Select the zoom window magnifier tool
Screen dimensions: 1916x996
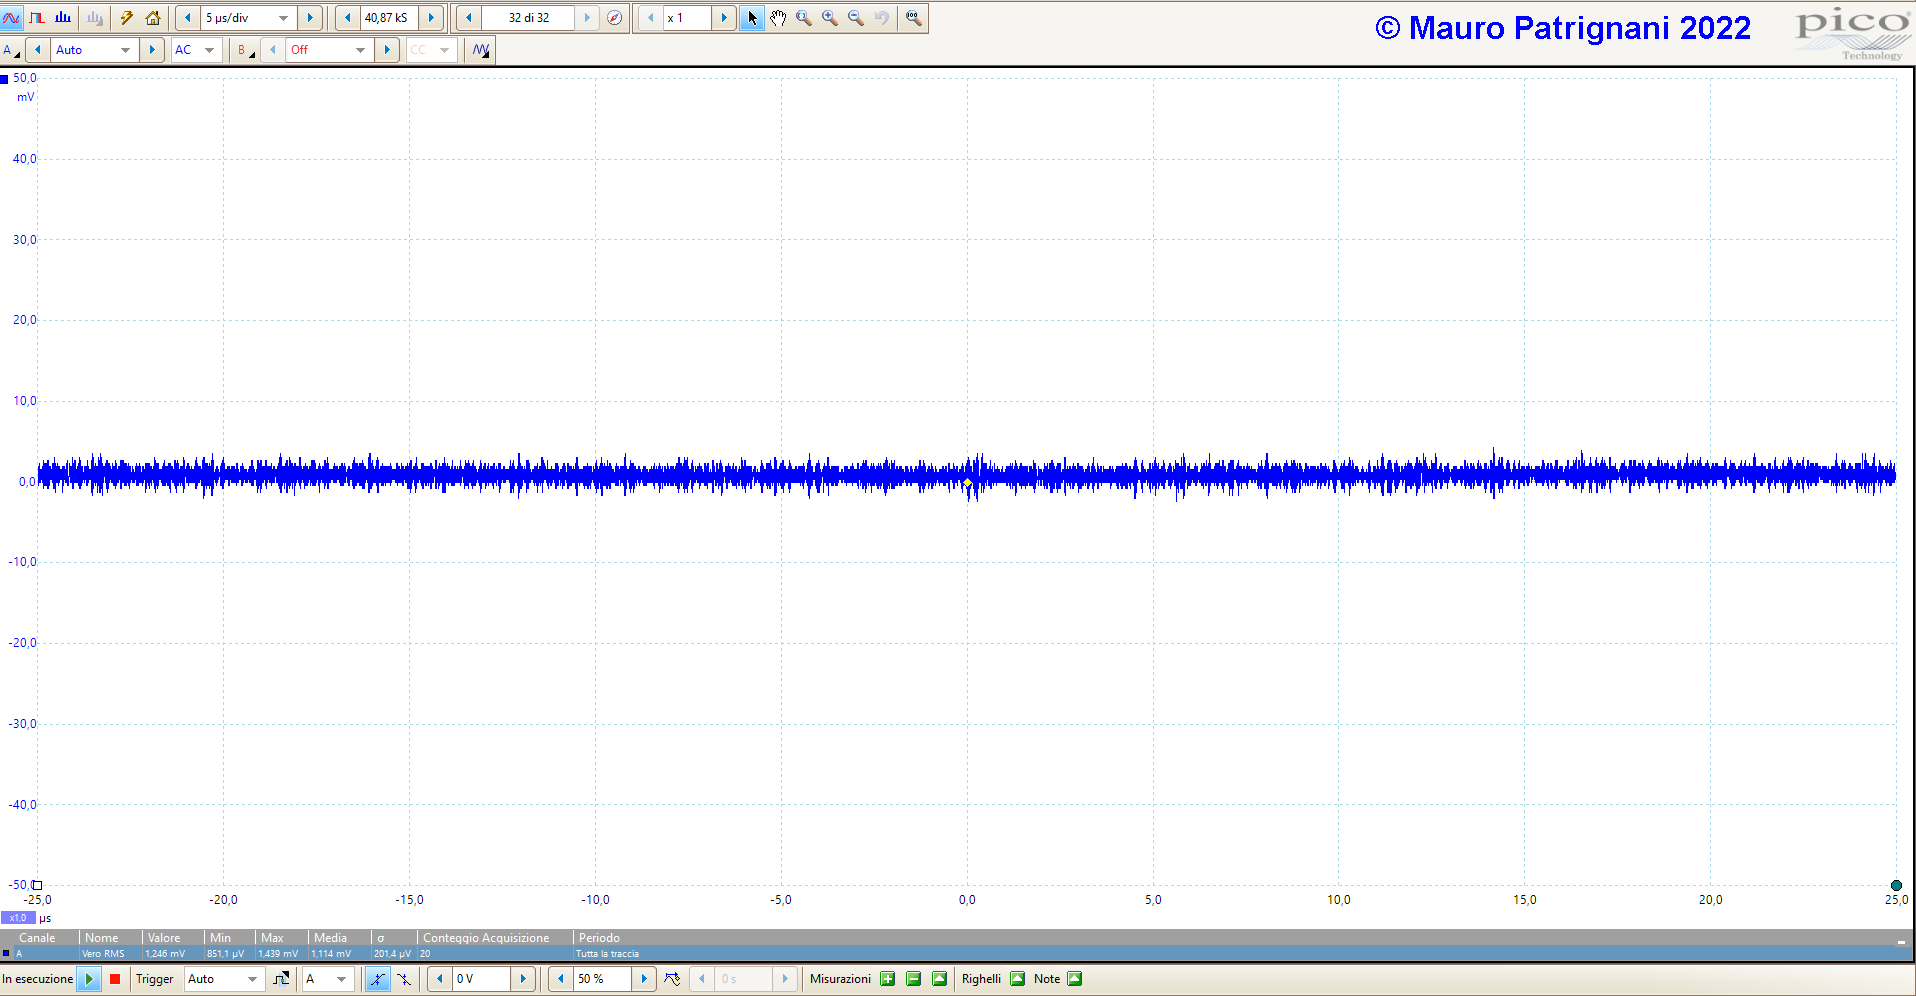tap(804, 18)
